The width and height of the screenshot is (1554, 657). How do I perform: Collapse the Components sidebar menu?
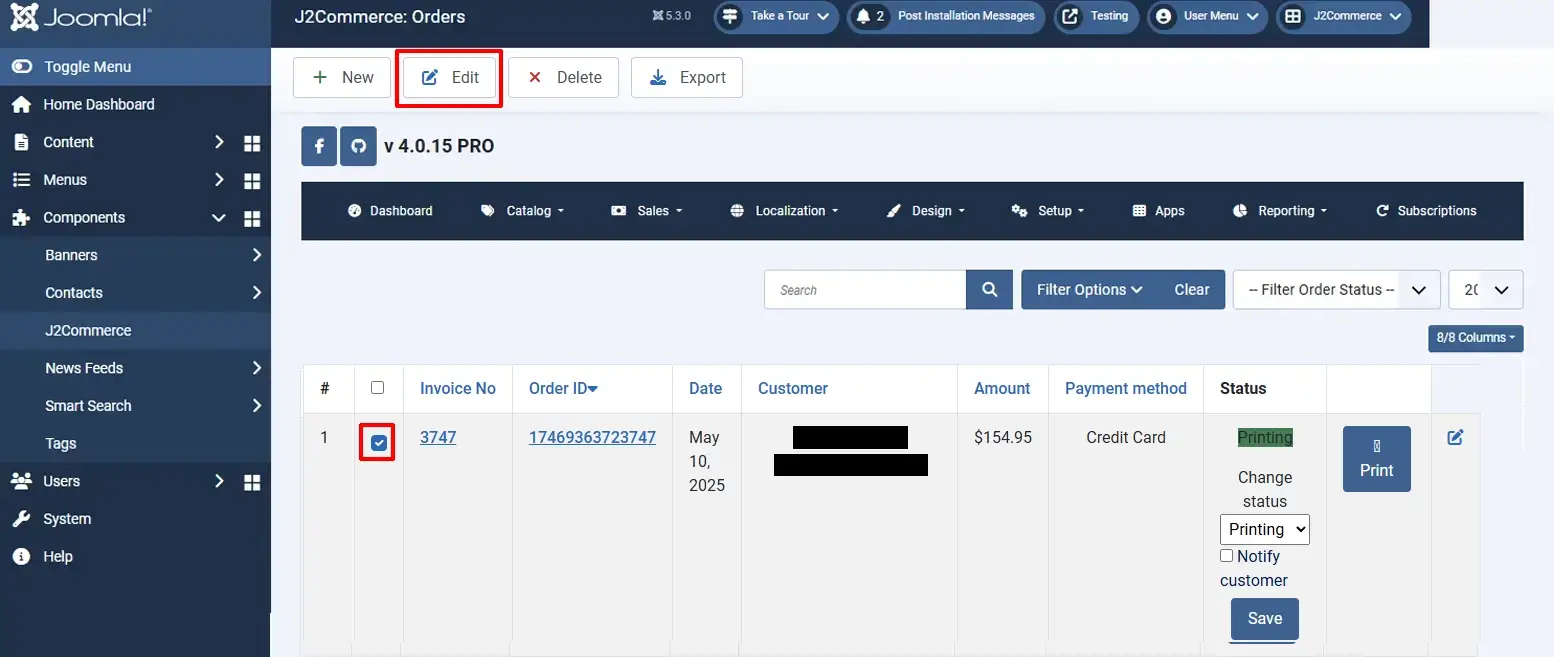click(219, 218)
